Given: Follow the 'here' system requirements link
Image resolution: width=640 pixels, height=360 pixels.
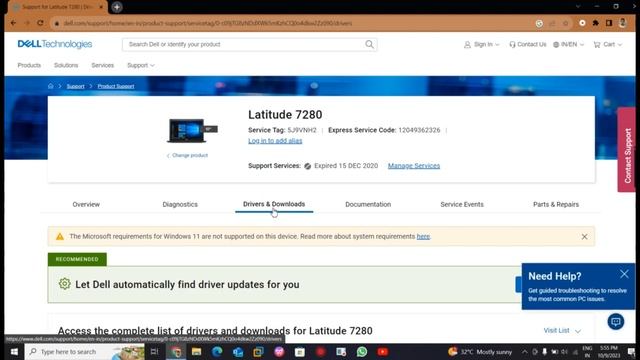Looking at the screenshot, I should click(423, 237).
